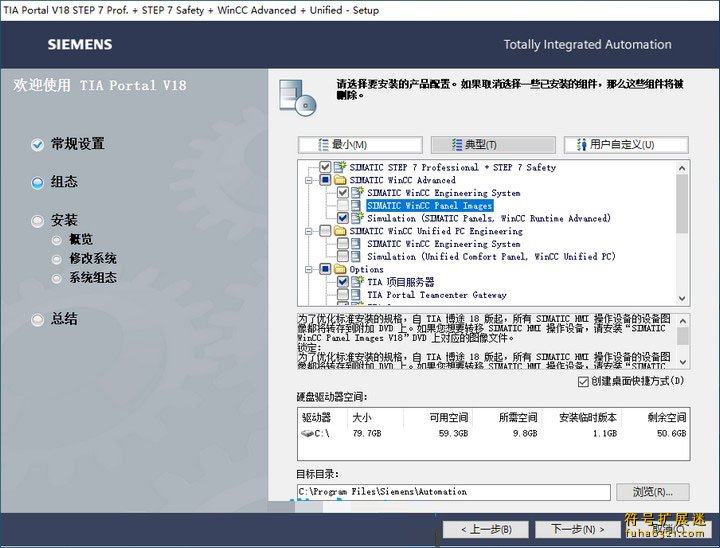Image resolution: width=720 pixels, height=548 pixels.
Task: Toggle the SIMATIC WinCC Advanced folder checkbox
Action: click(x=325, y=180)
